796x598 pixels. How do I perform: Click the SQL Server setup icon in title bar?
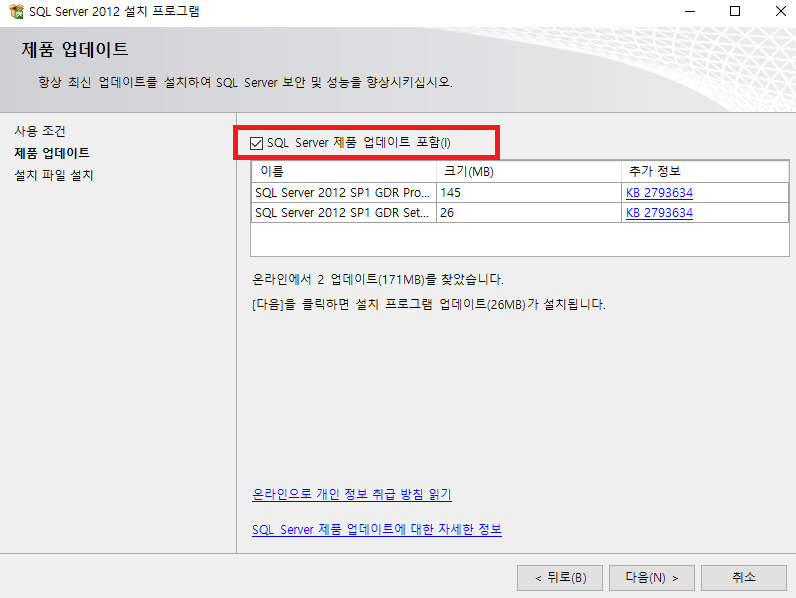tap(16, 11)
